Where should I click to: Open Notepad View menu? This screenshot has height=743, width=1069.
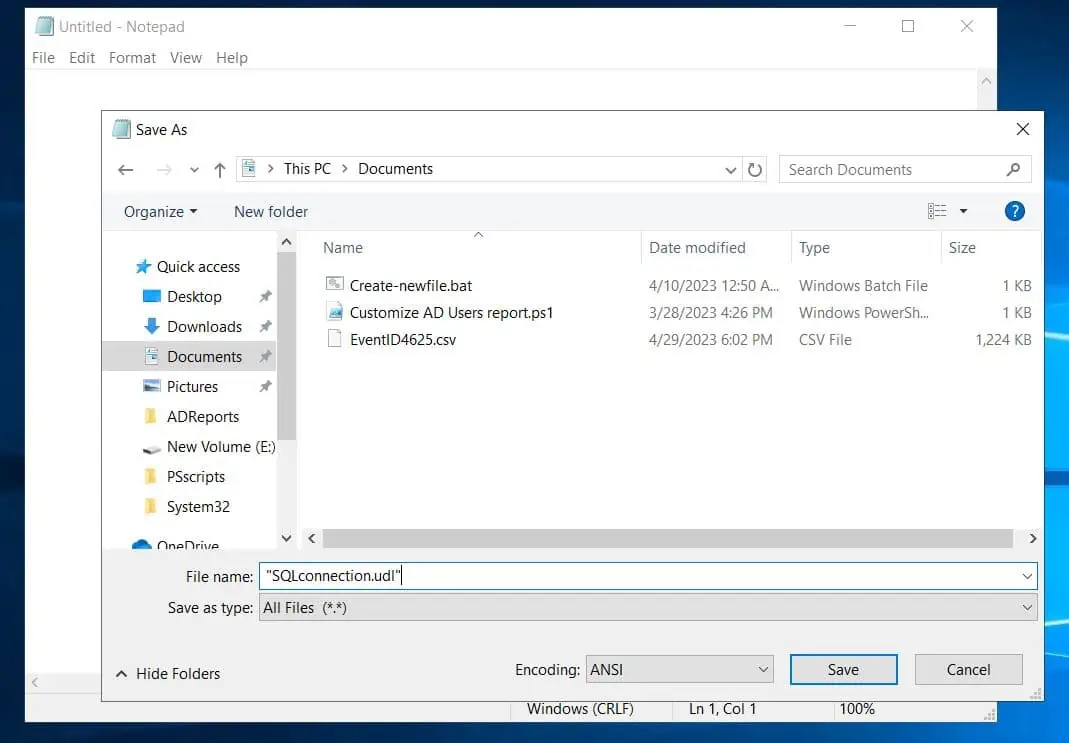185,58
